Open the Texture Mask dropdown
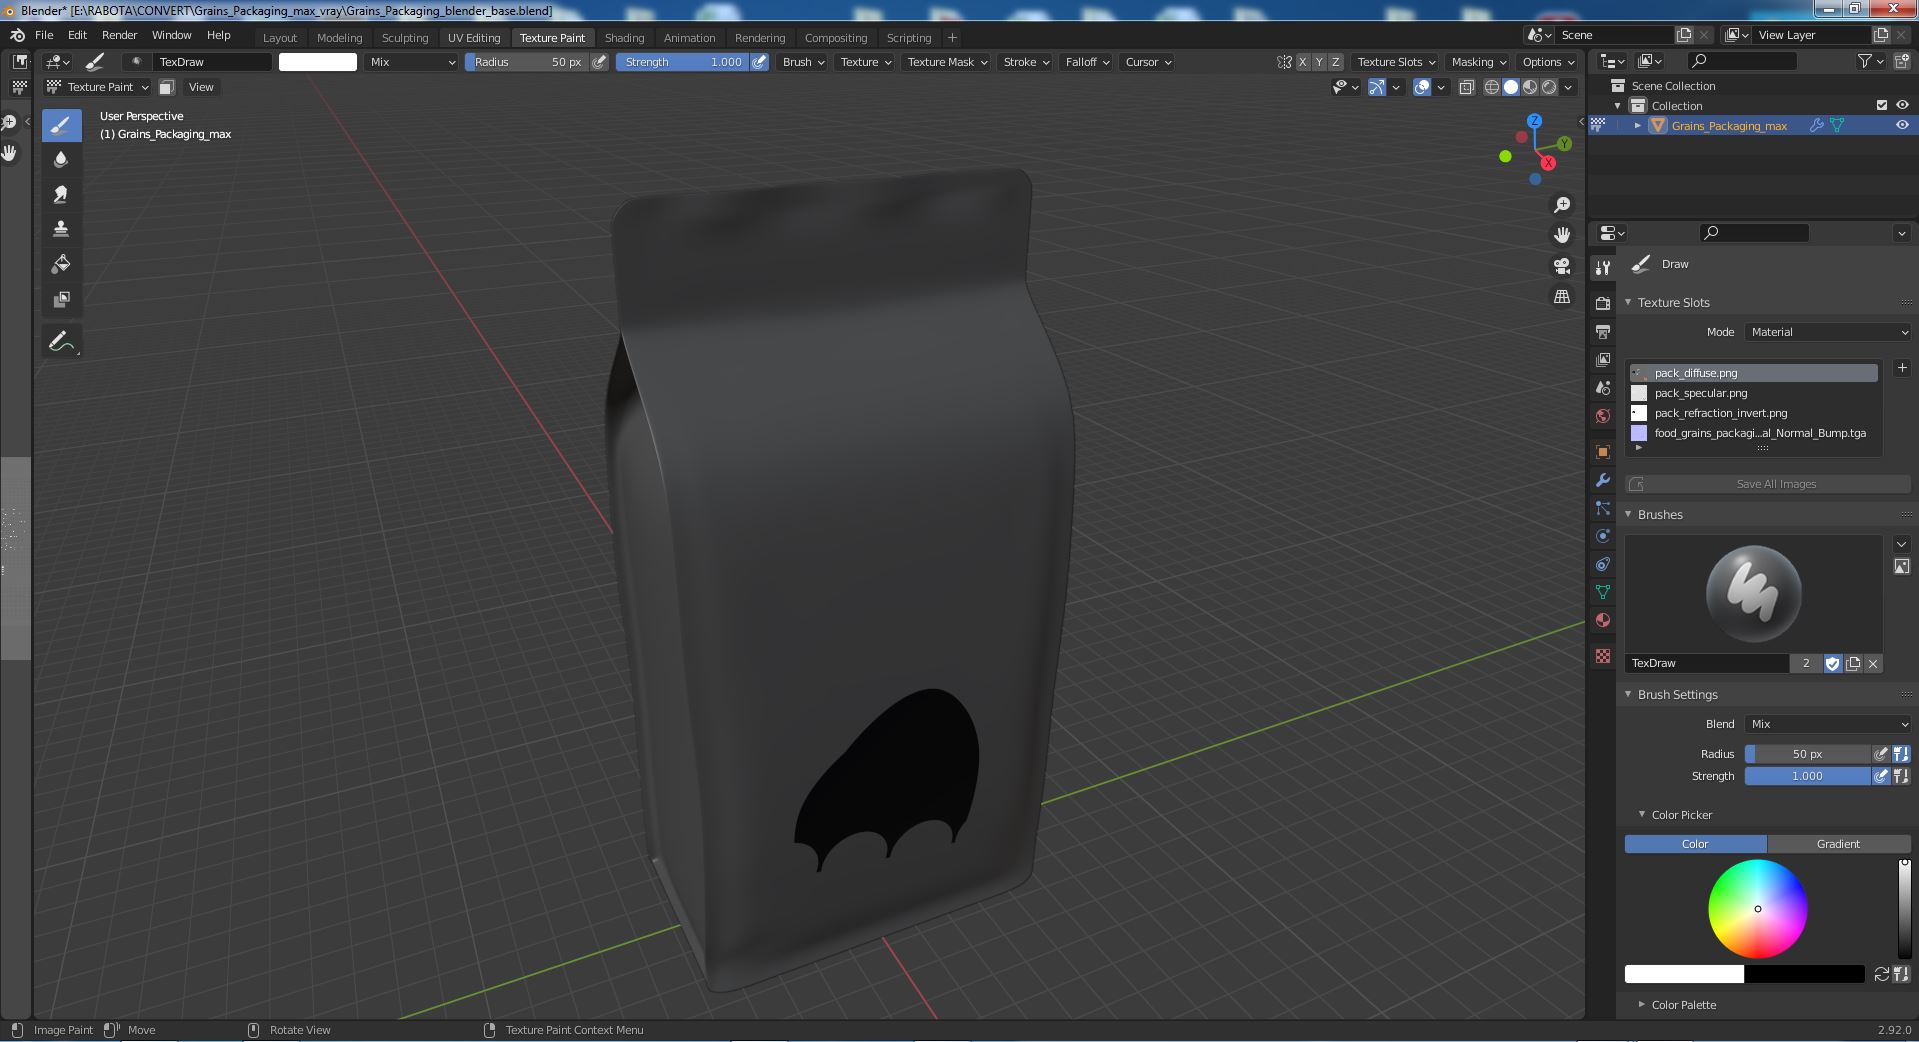Viewport: 1919px width, 1042px height. [x=946, y=62]
